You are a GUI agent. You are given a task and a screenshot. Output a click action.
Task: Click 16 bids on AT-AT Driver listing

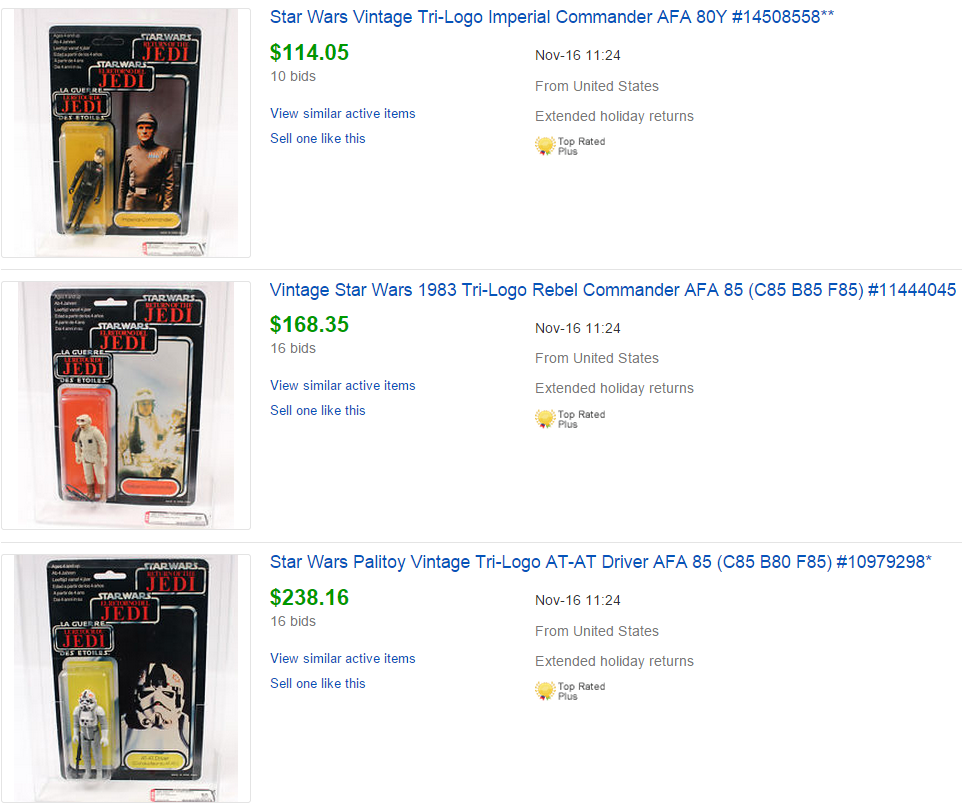pyautogui.click(x=293, y=621)
